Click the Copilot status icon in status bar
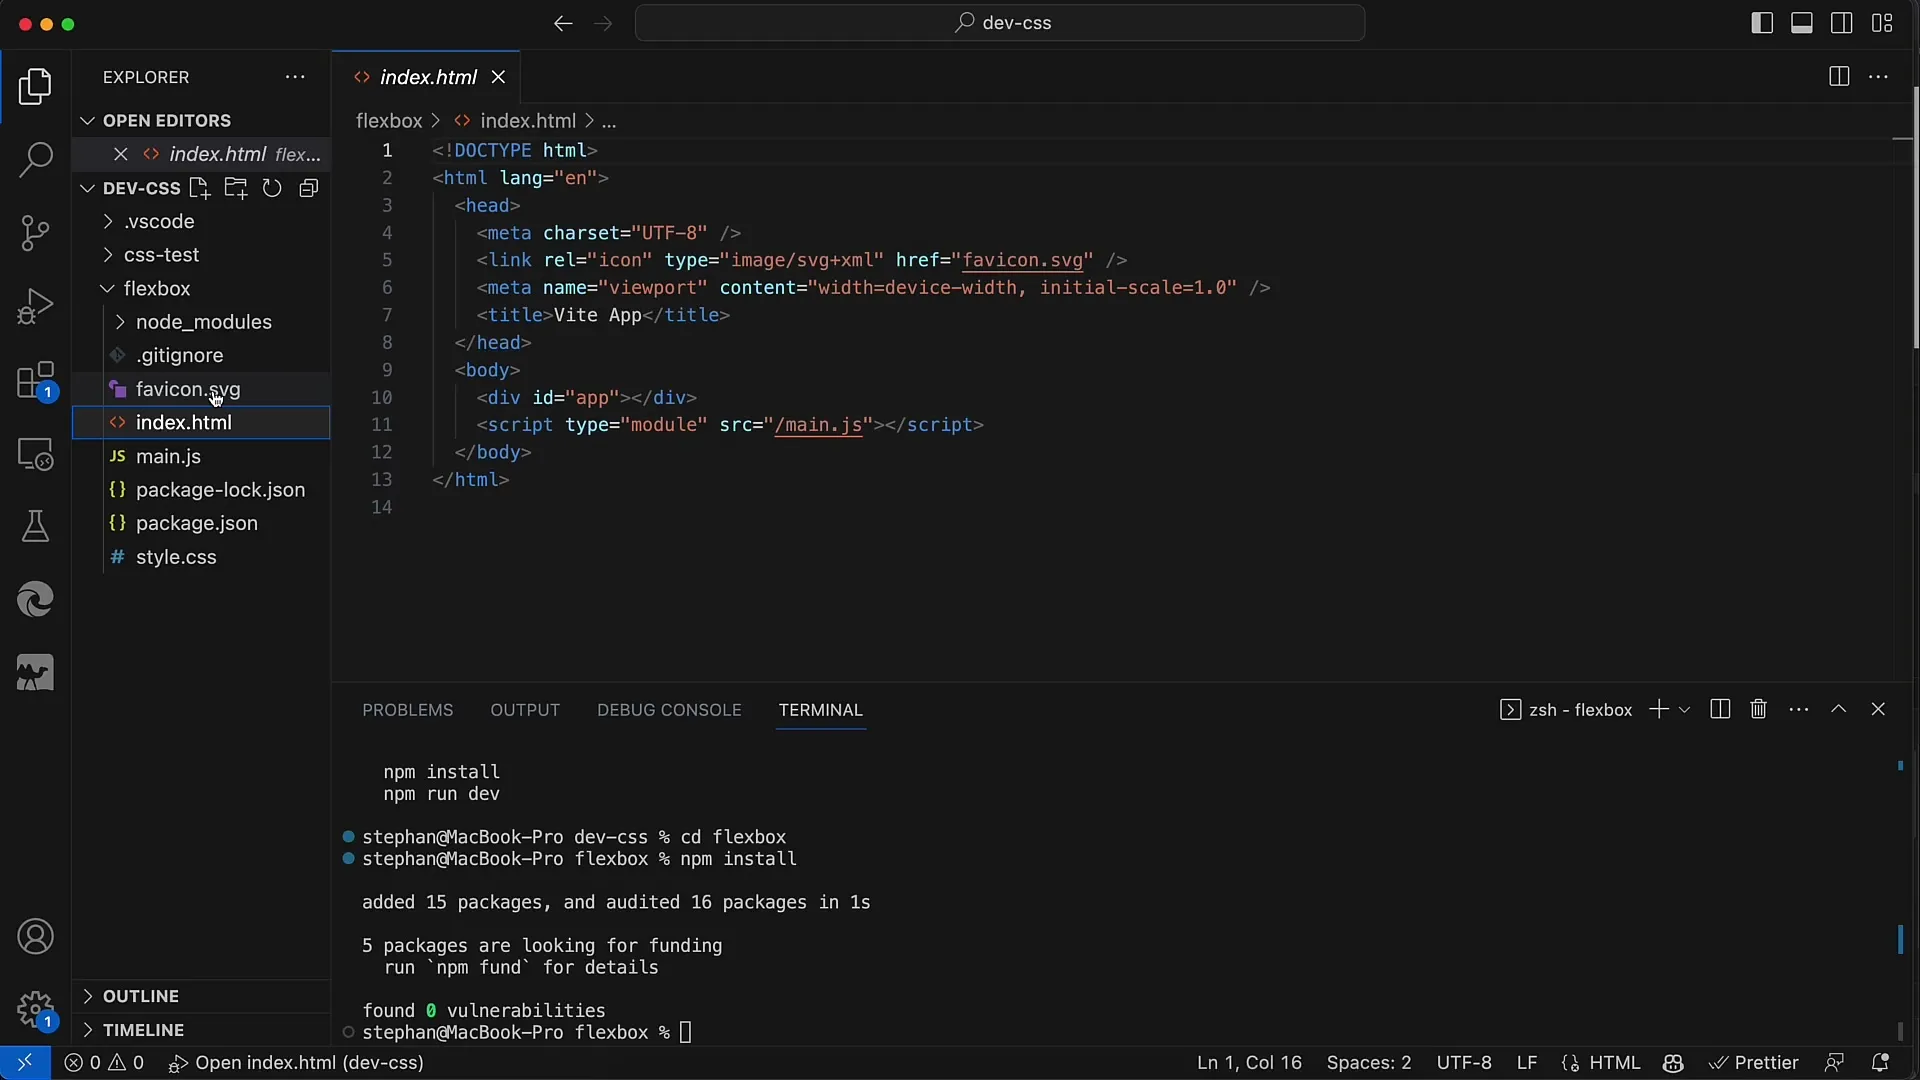 (x=1673, y=1062)
